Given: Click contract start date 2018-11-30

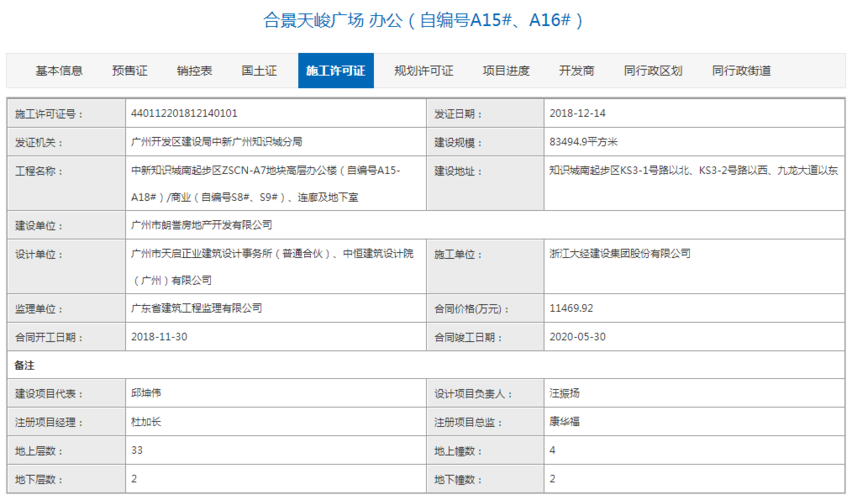Looking at the screenshot, I should 159,337.
